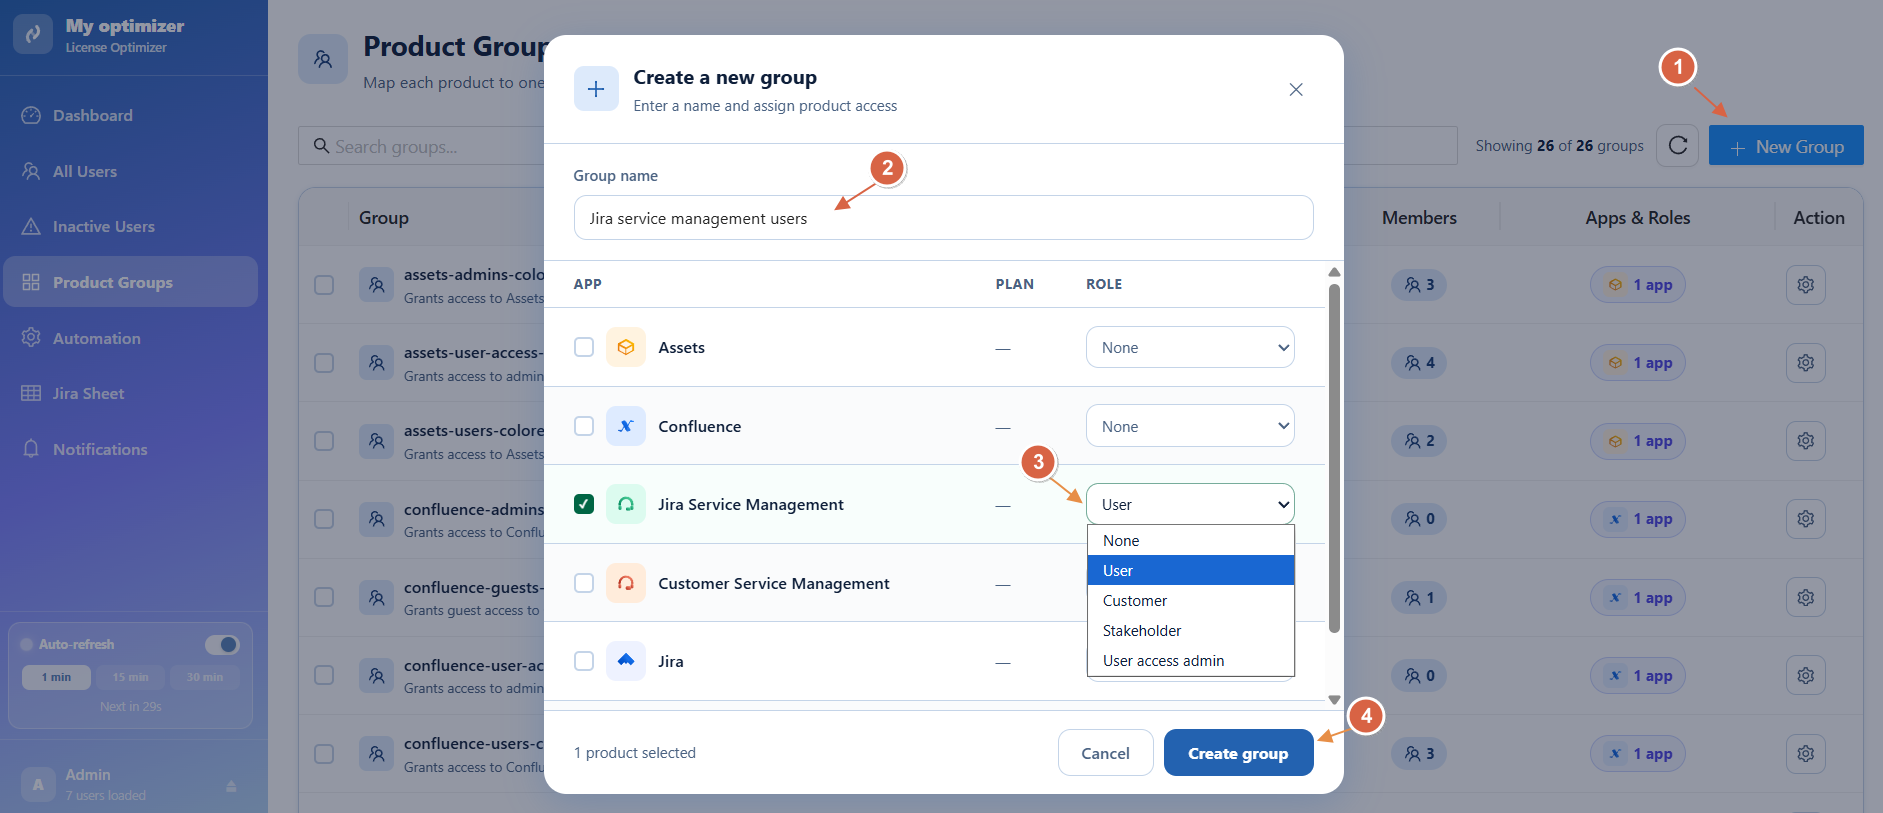
Task: Select 15 min refresh interval
Action: tap(130, 678)
